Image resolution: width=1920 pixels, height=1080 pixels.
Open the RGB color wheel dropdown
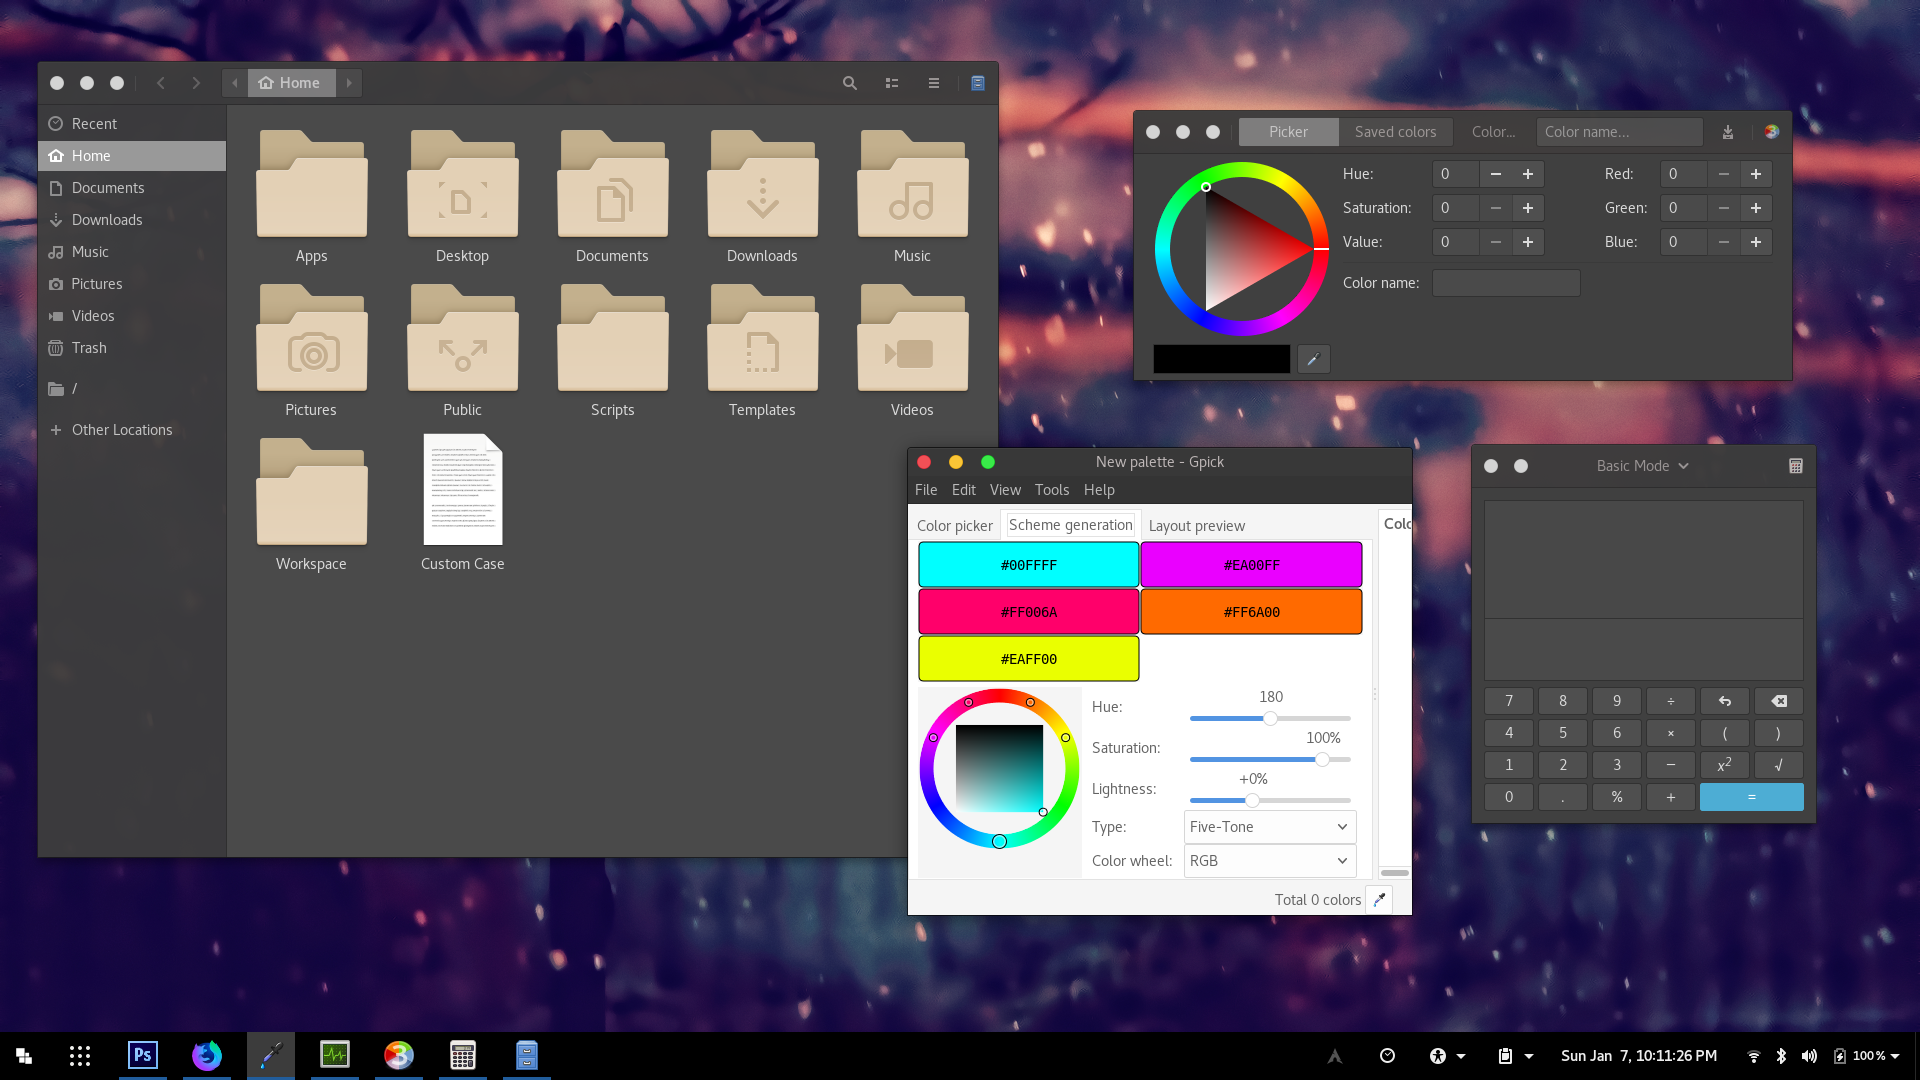pos(1268,860)
